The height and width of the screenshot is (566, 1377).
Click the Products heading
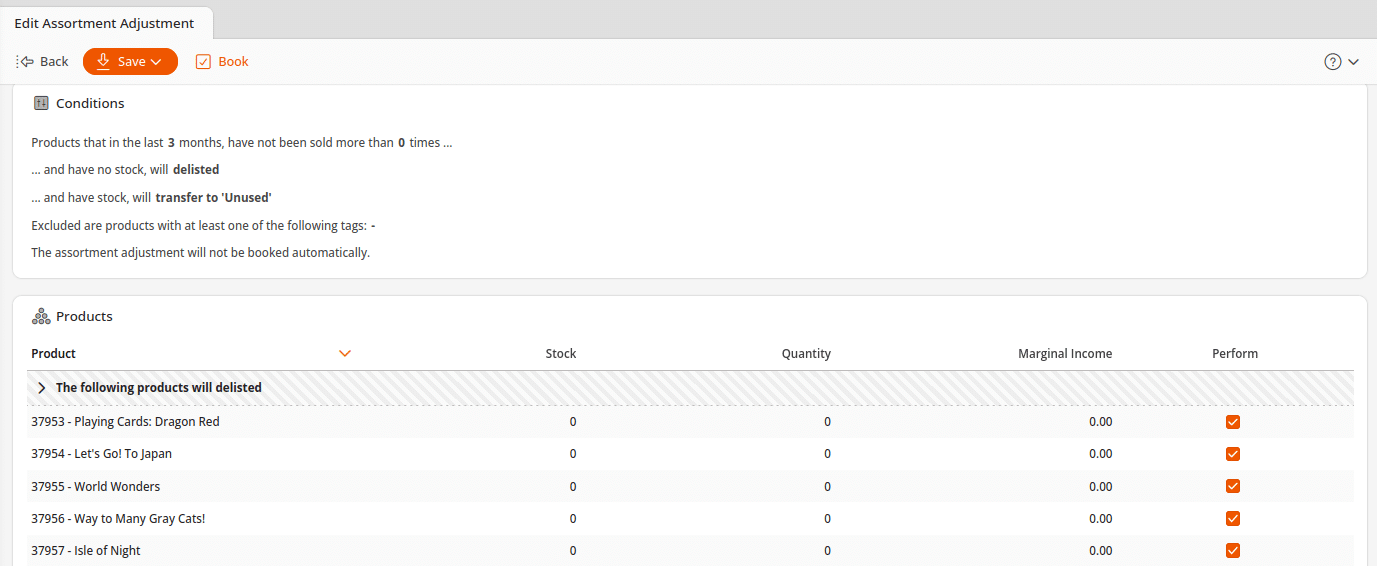[84, 316]
